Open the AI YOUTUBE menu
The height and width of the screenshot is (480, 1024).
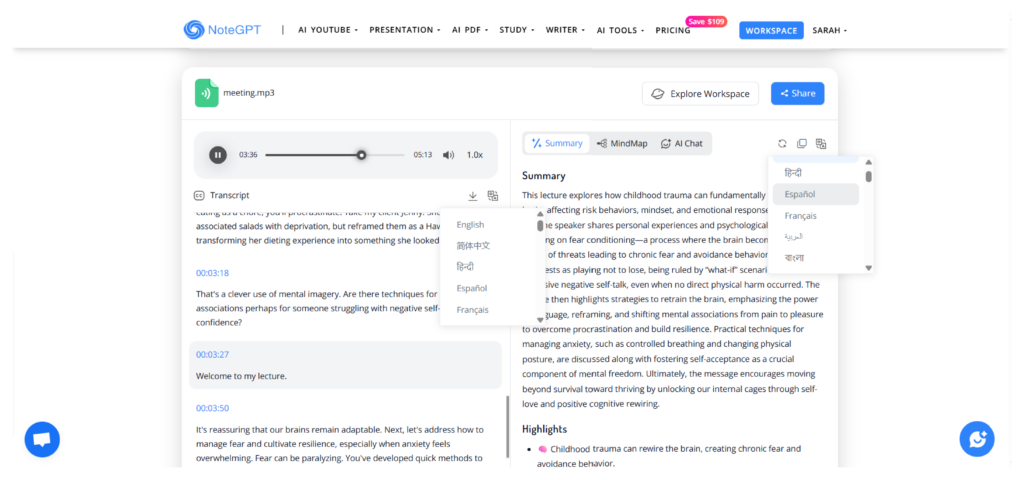tap(328, 30)
